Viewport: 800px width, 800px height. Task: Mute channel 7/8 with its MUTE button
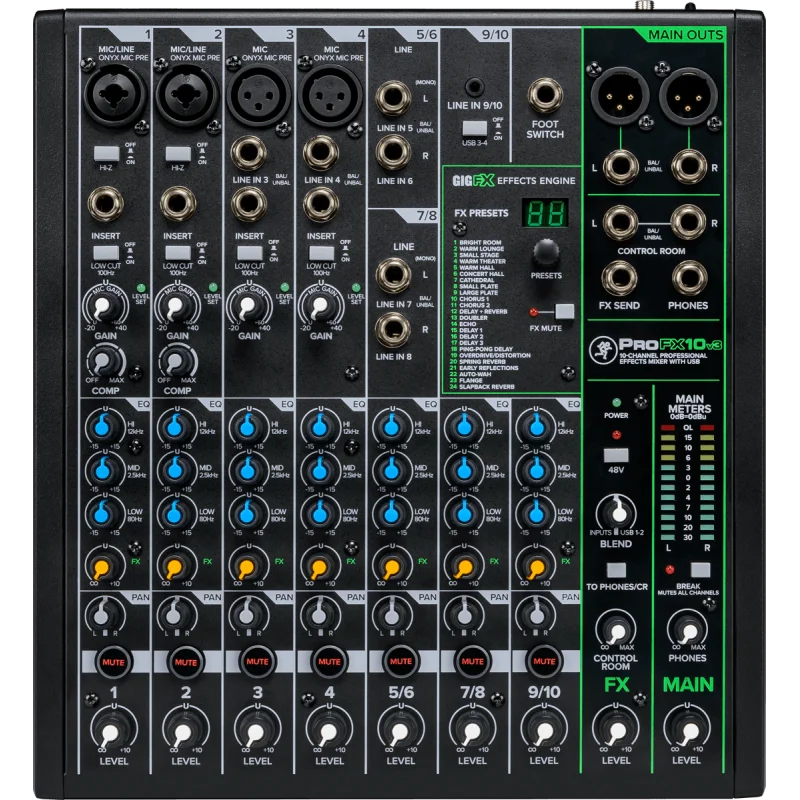472,661
